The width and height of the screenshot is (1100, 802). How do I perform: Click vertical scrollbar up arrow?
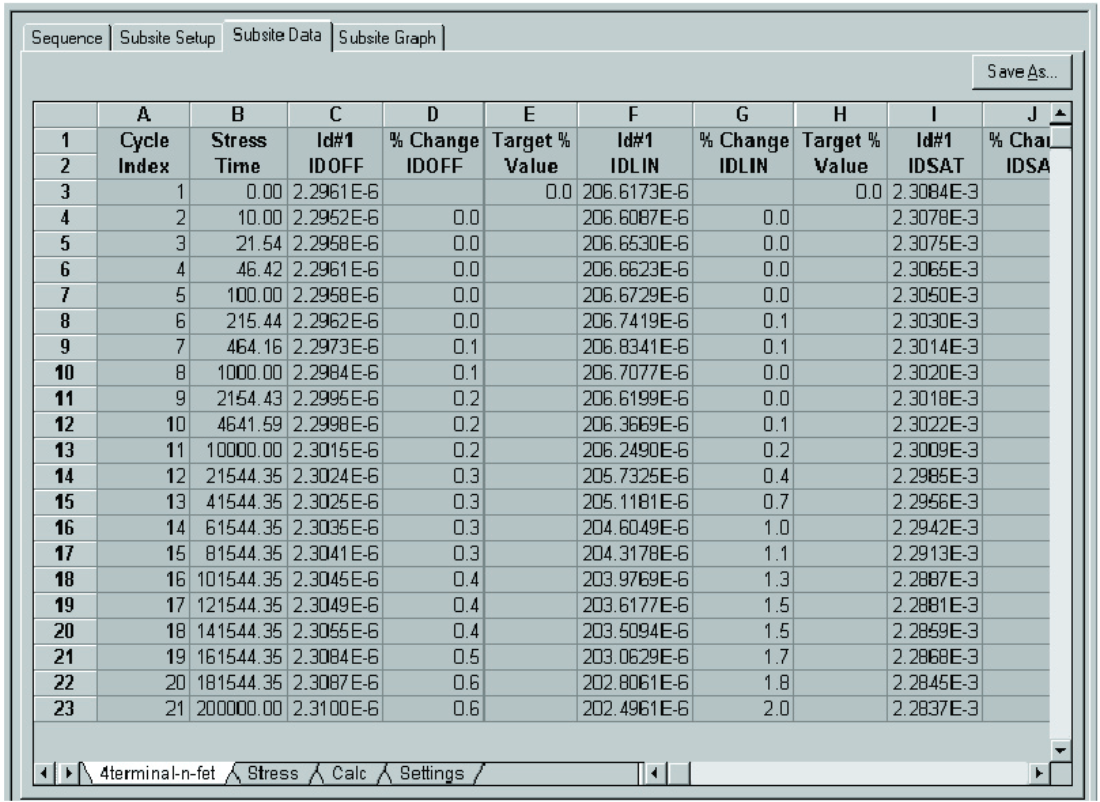[x=1060, y=110]
